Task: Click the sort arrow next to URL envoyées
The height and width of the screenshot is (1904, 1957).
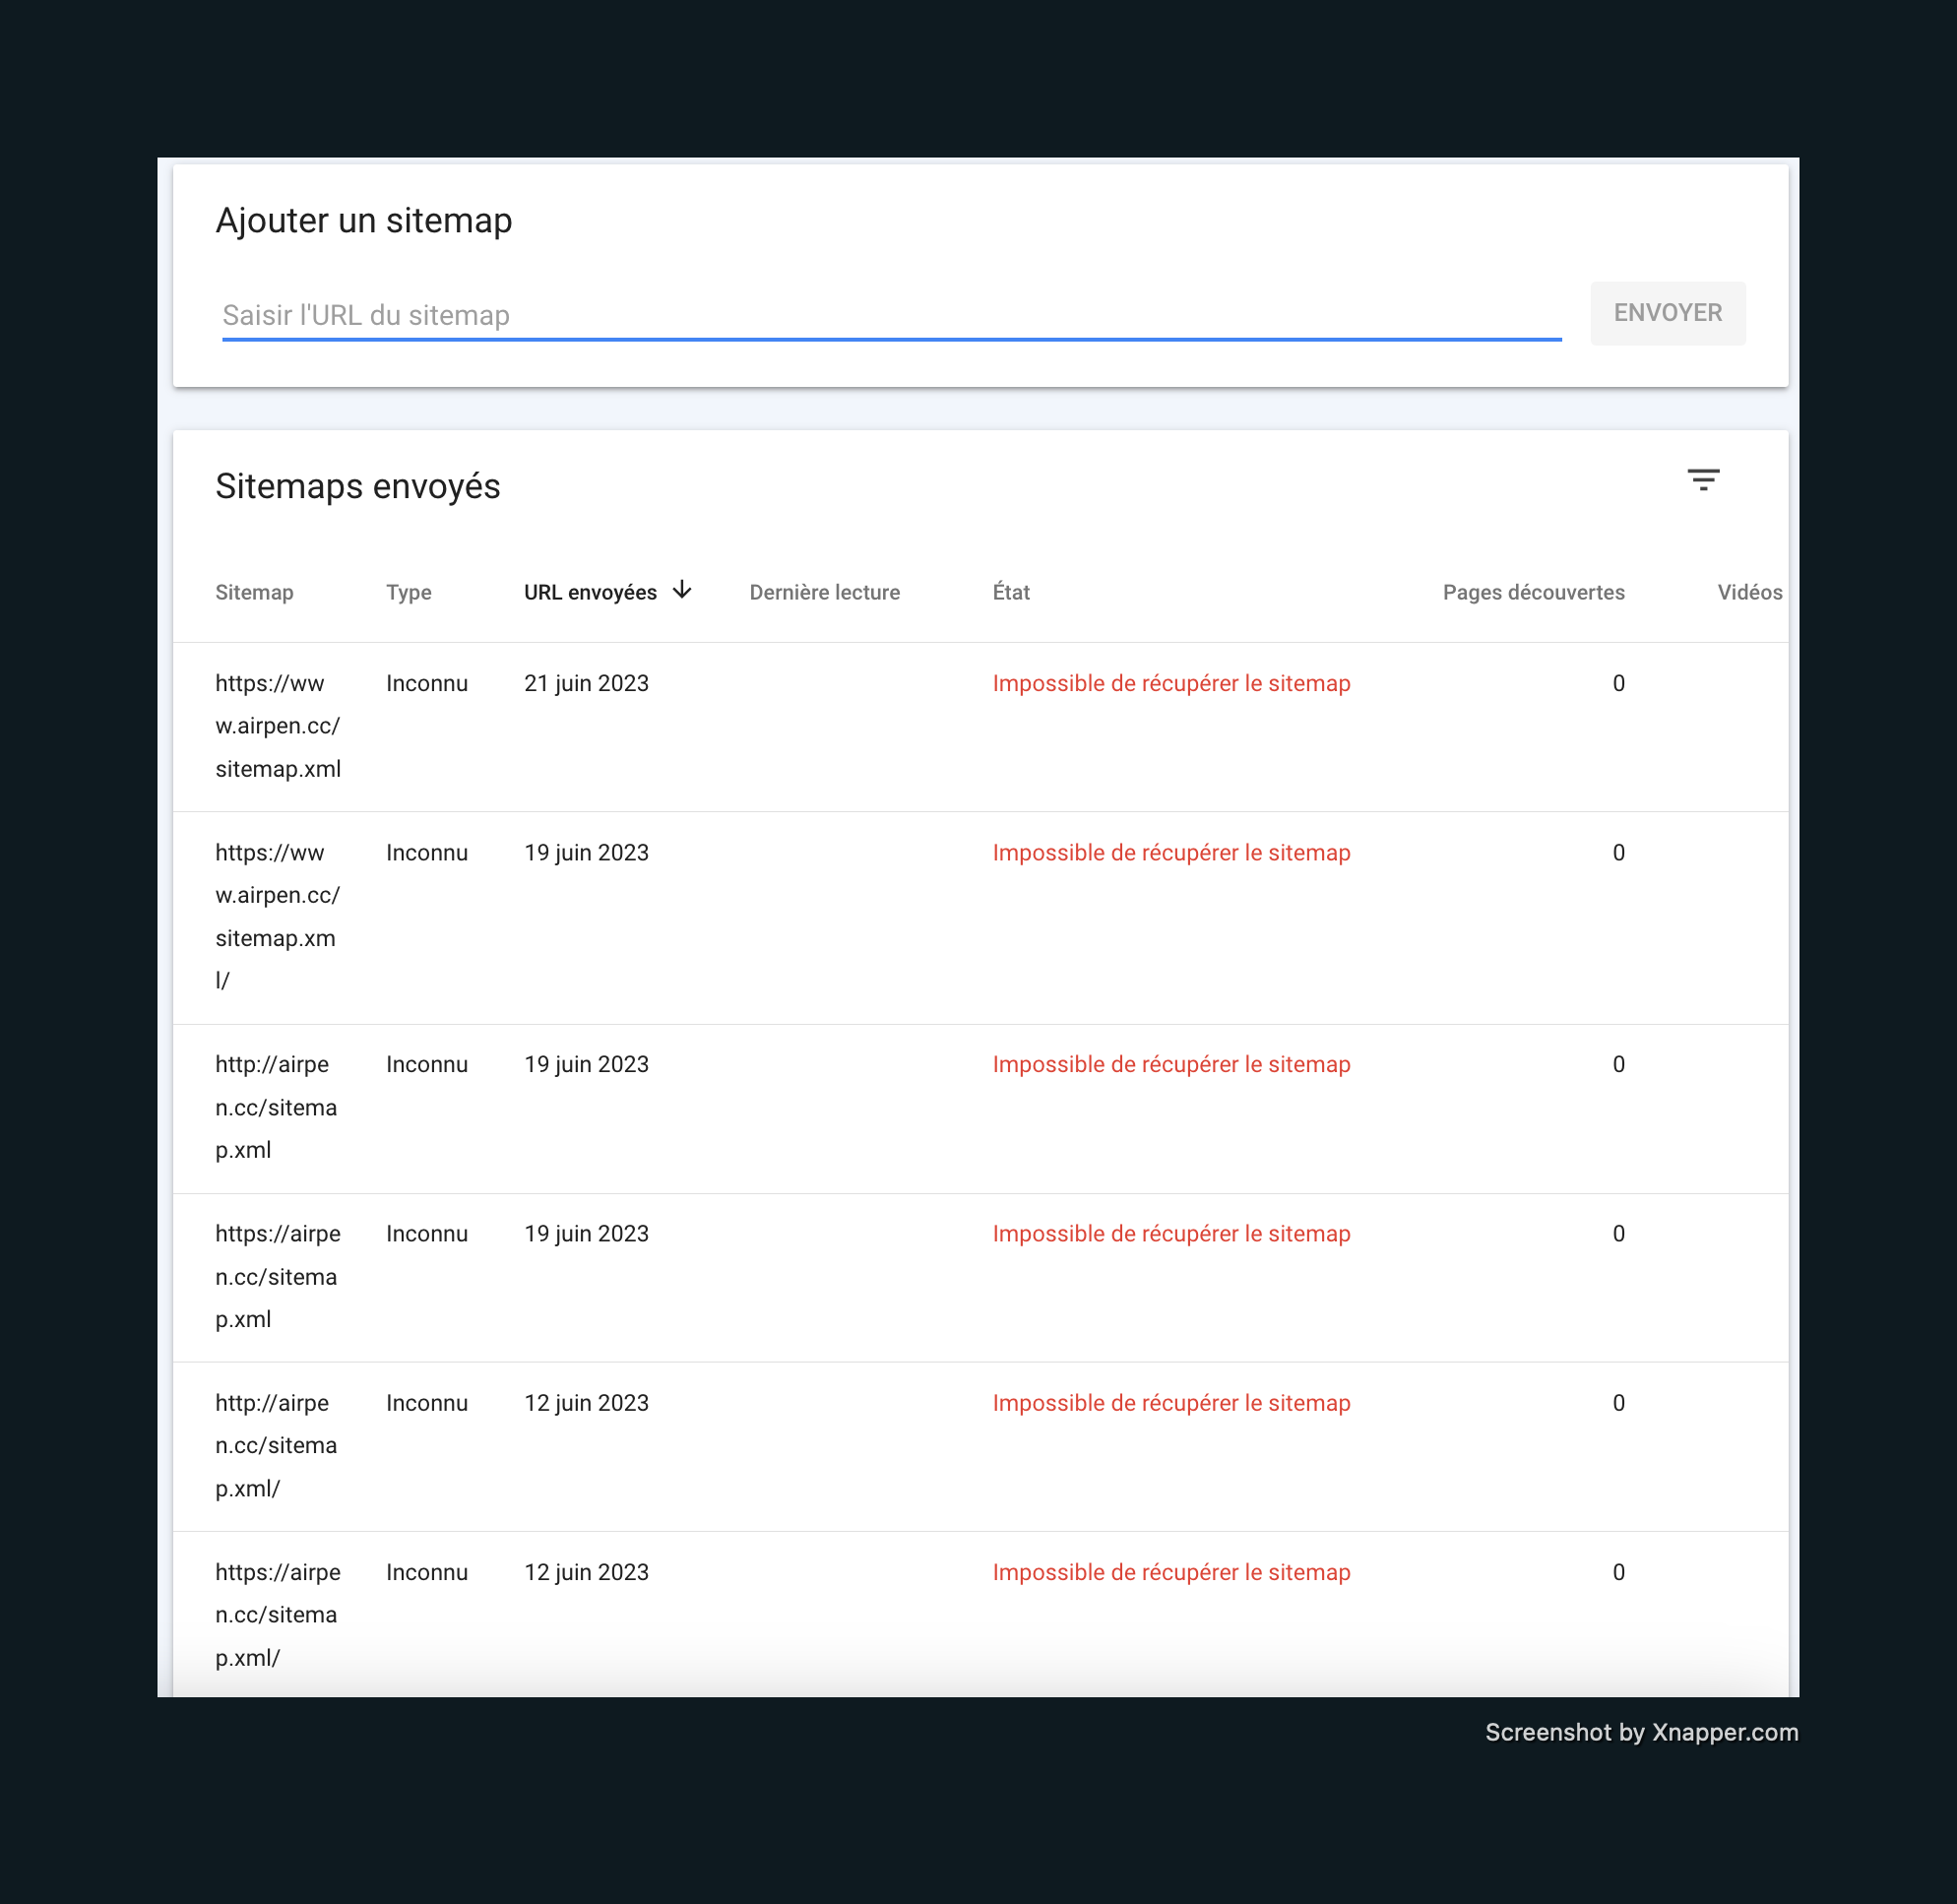Action: (682, 591)
